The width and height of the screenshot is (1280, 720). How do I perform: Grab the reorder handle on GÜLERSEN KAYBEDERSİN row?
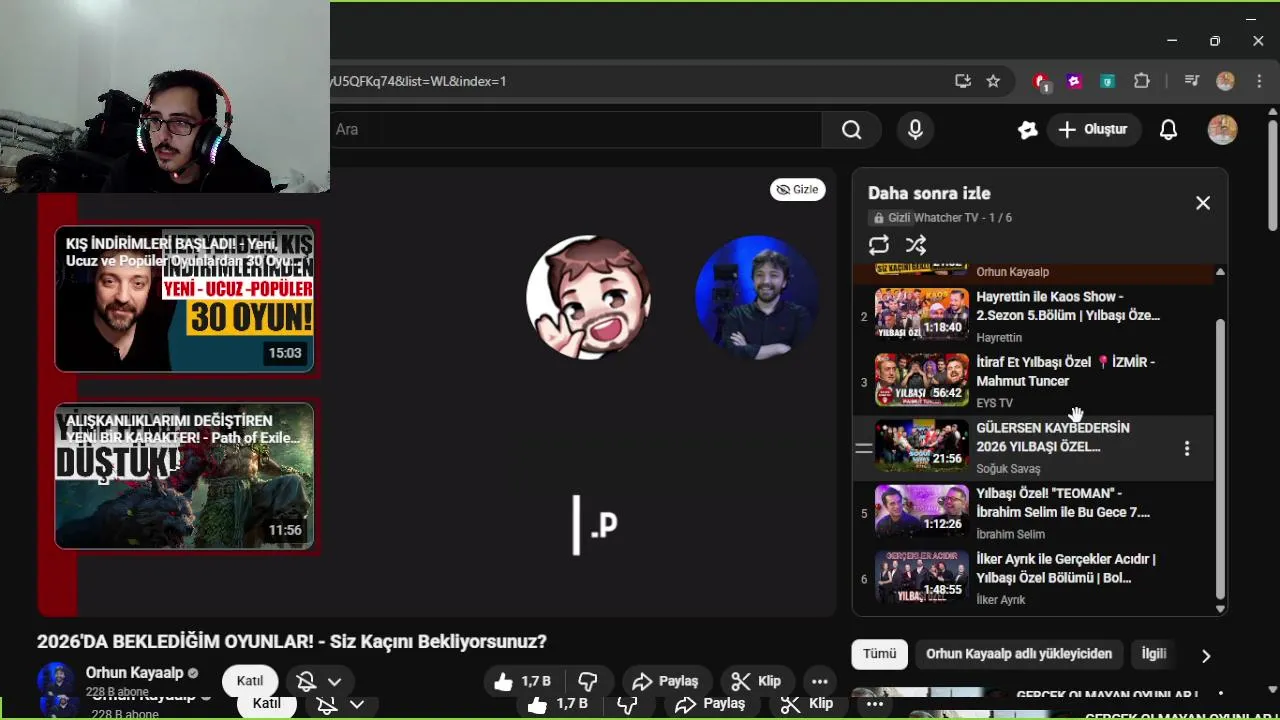pyautogui.click(x=864, y=449)
